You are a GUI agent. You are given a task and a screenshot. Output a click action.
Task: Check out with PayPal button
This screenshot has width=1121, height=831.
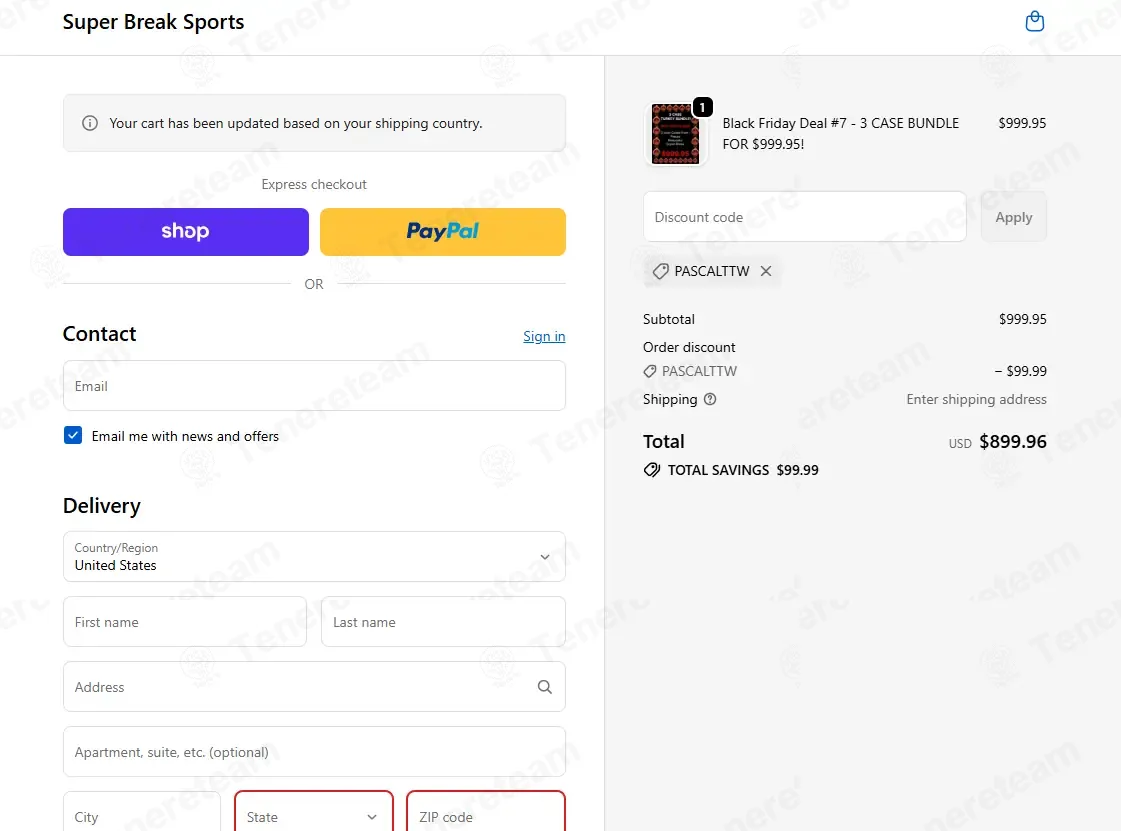(x=443, y=232)
